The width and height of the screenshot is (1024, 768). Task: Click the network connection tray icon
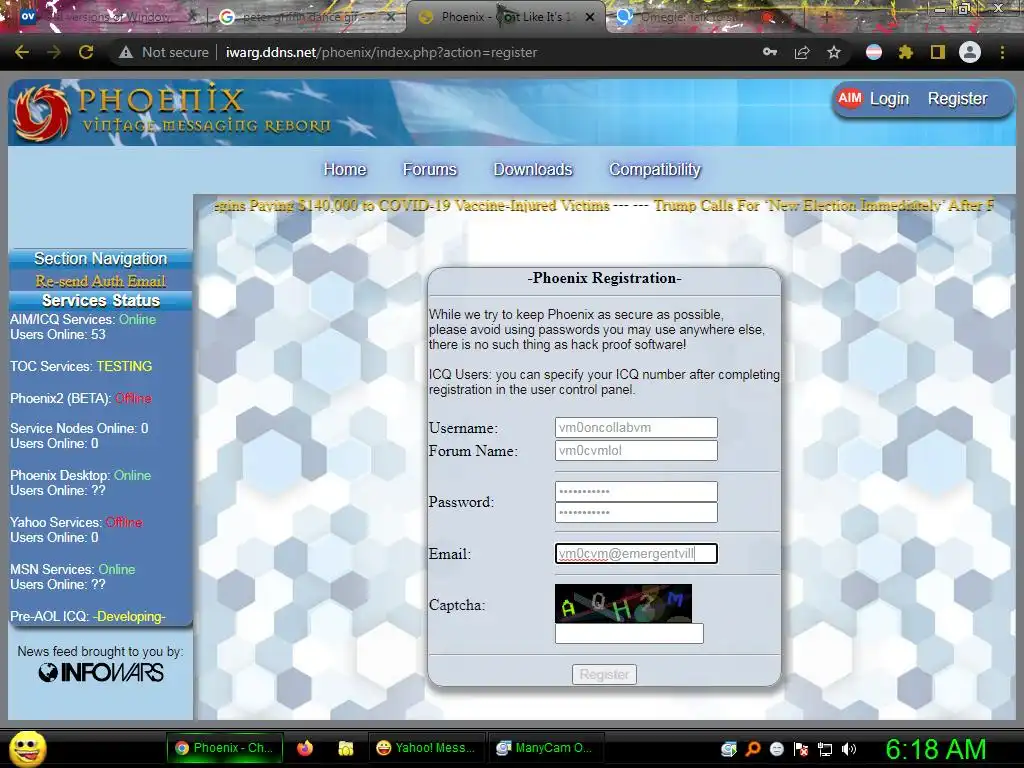[x=825, y=748]
